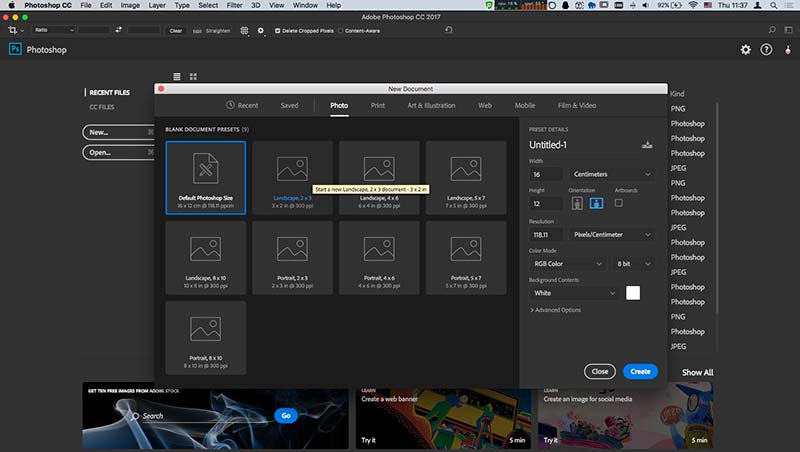Open CC FILES section
Screen dimensions: 800x452
(x=102, y=107)
